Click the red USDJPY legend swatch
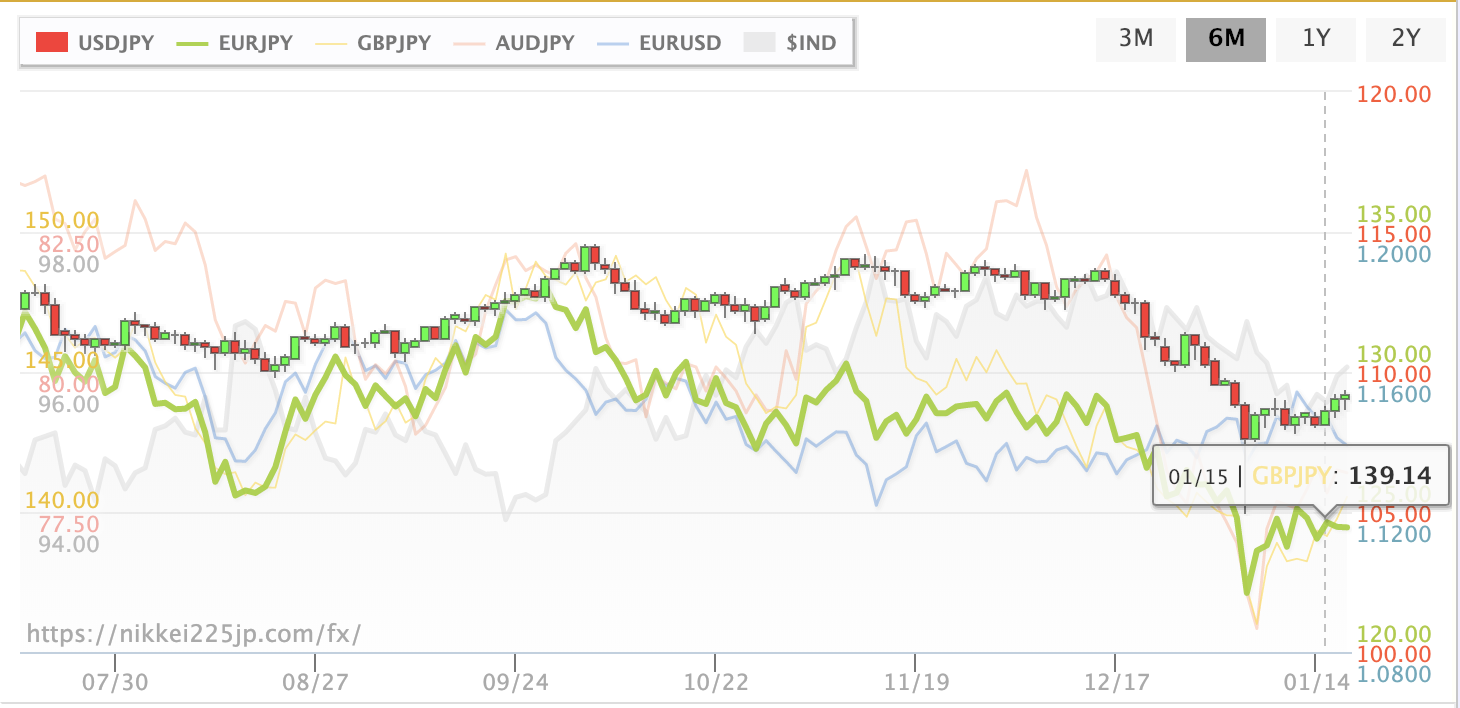Screen dimensions: 1460x708 52,42
